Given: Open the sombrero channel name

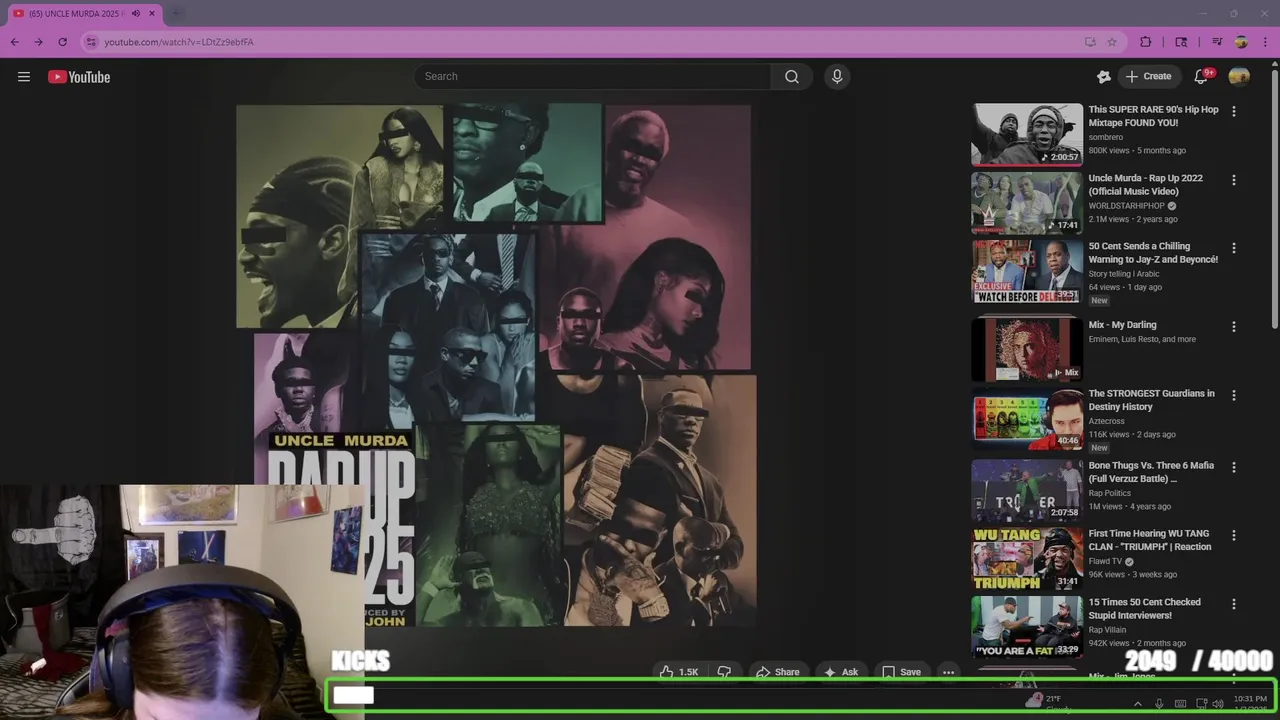Looking at the screenshot, I should (1105, 137).
